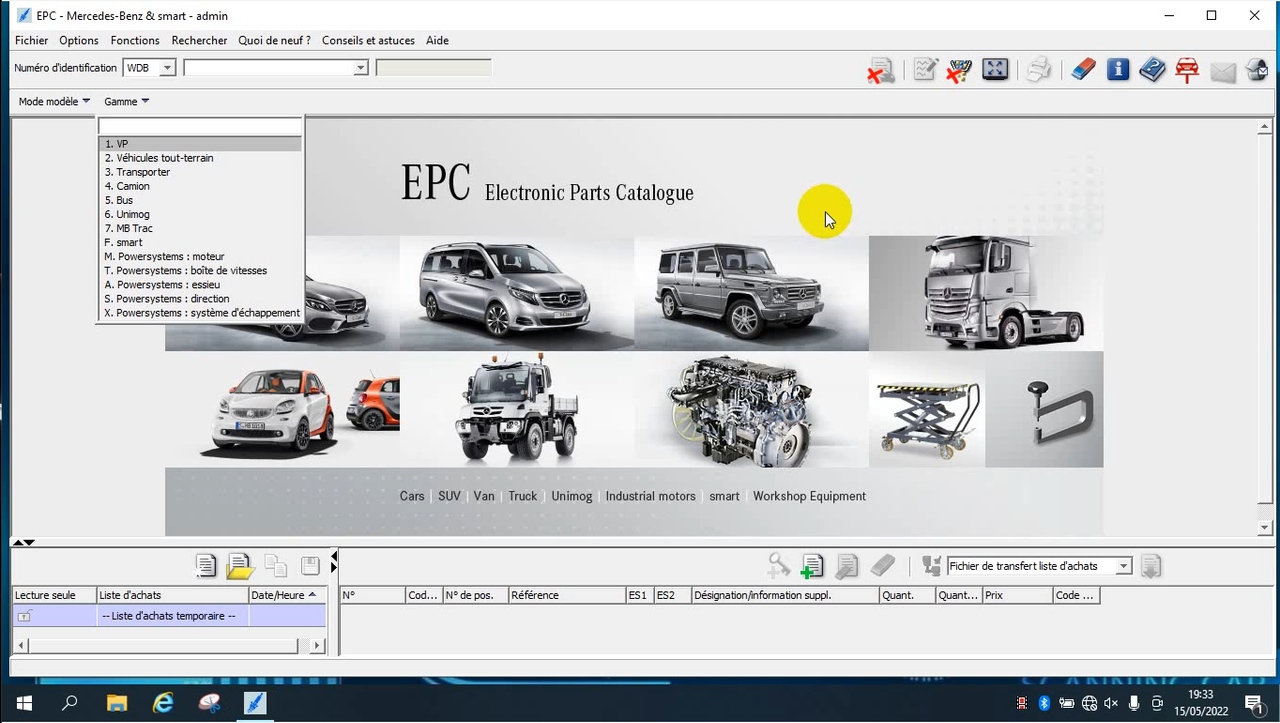Select 6. Unimog entry

(200, 214)
